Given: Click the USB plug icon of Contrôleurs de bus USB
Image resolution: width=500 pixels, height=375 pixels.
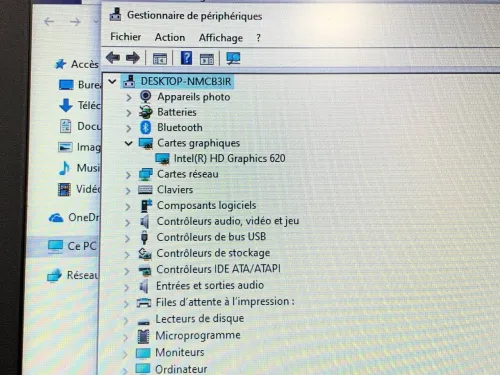Looking at the screenshot, I should [144, 237].
